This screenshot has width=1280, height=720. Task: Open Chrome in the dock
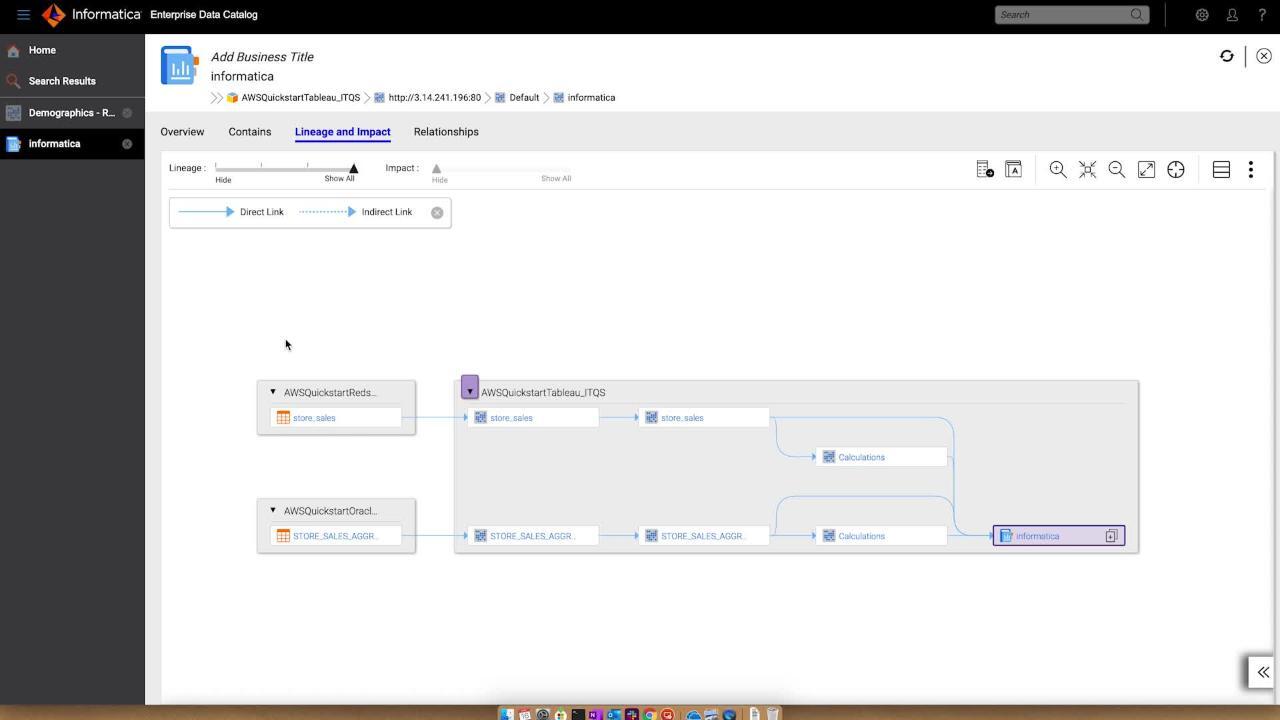pos(650,714)
